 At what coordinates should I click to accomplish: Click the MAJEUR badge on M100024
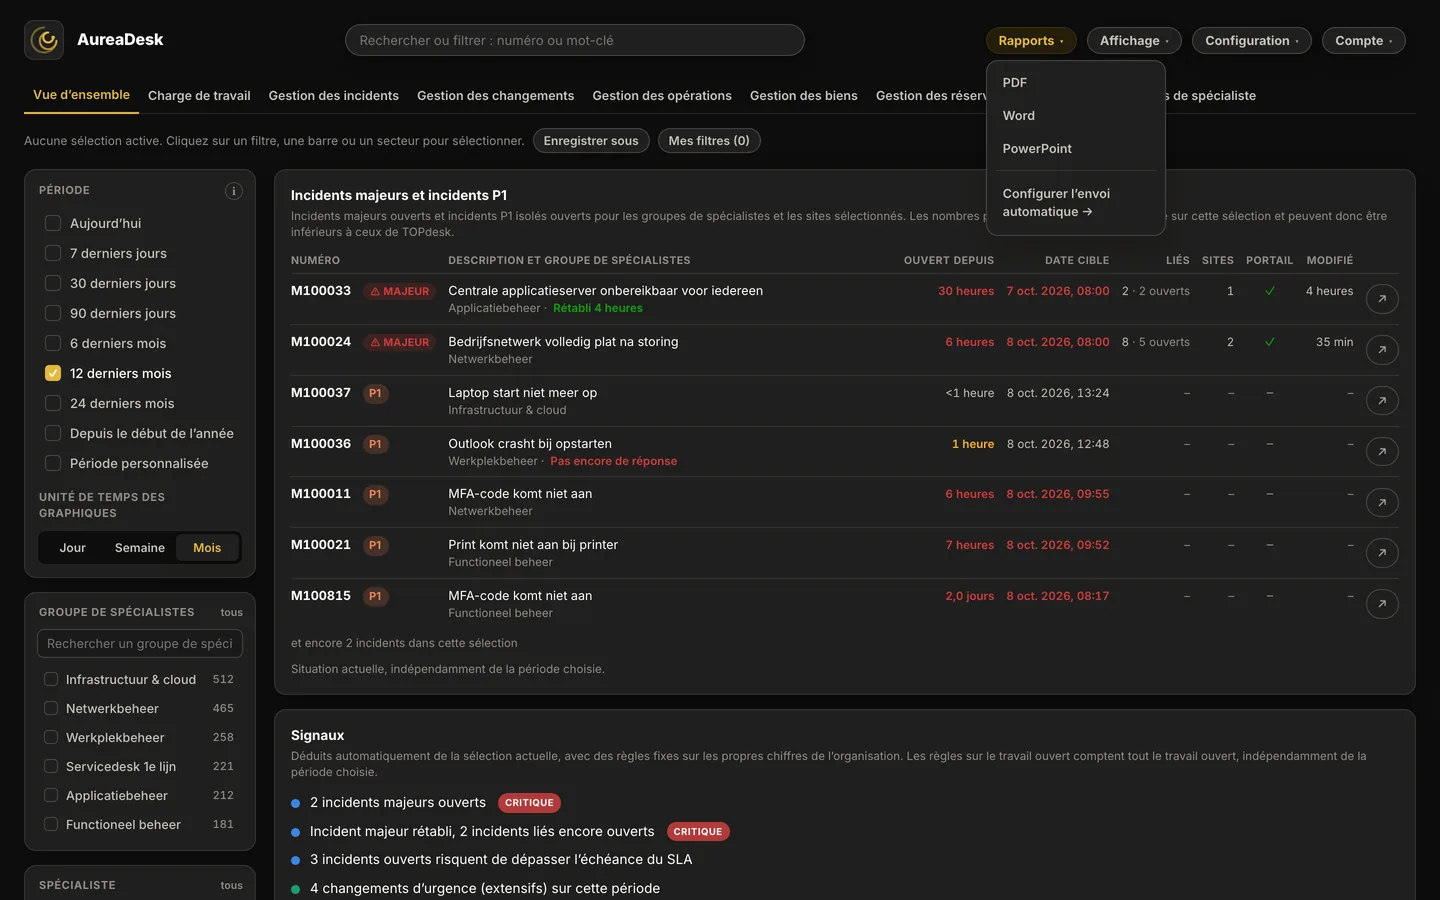[x=400, y=343]
